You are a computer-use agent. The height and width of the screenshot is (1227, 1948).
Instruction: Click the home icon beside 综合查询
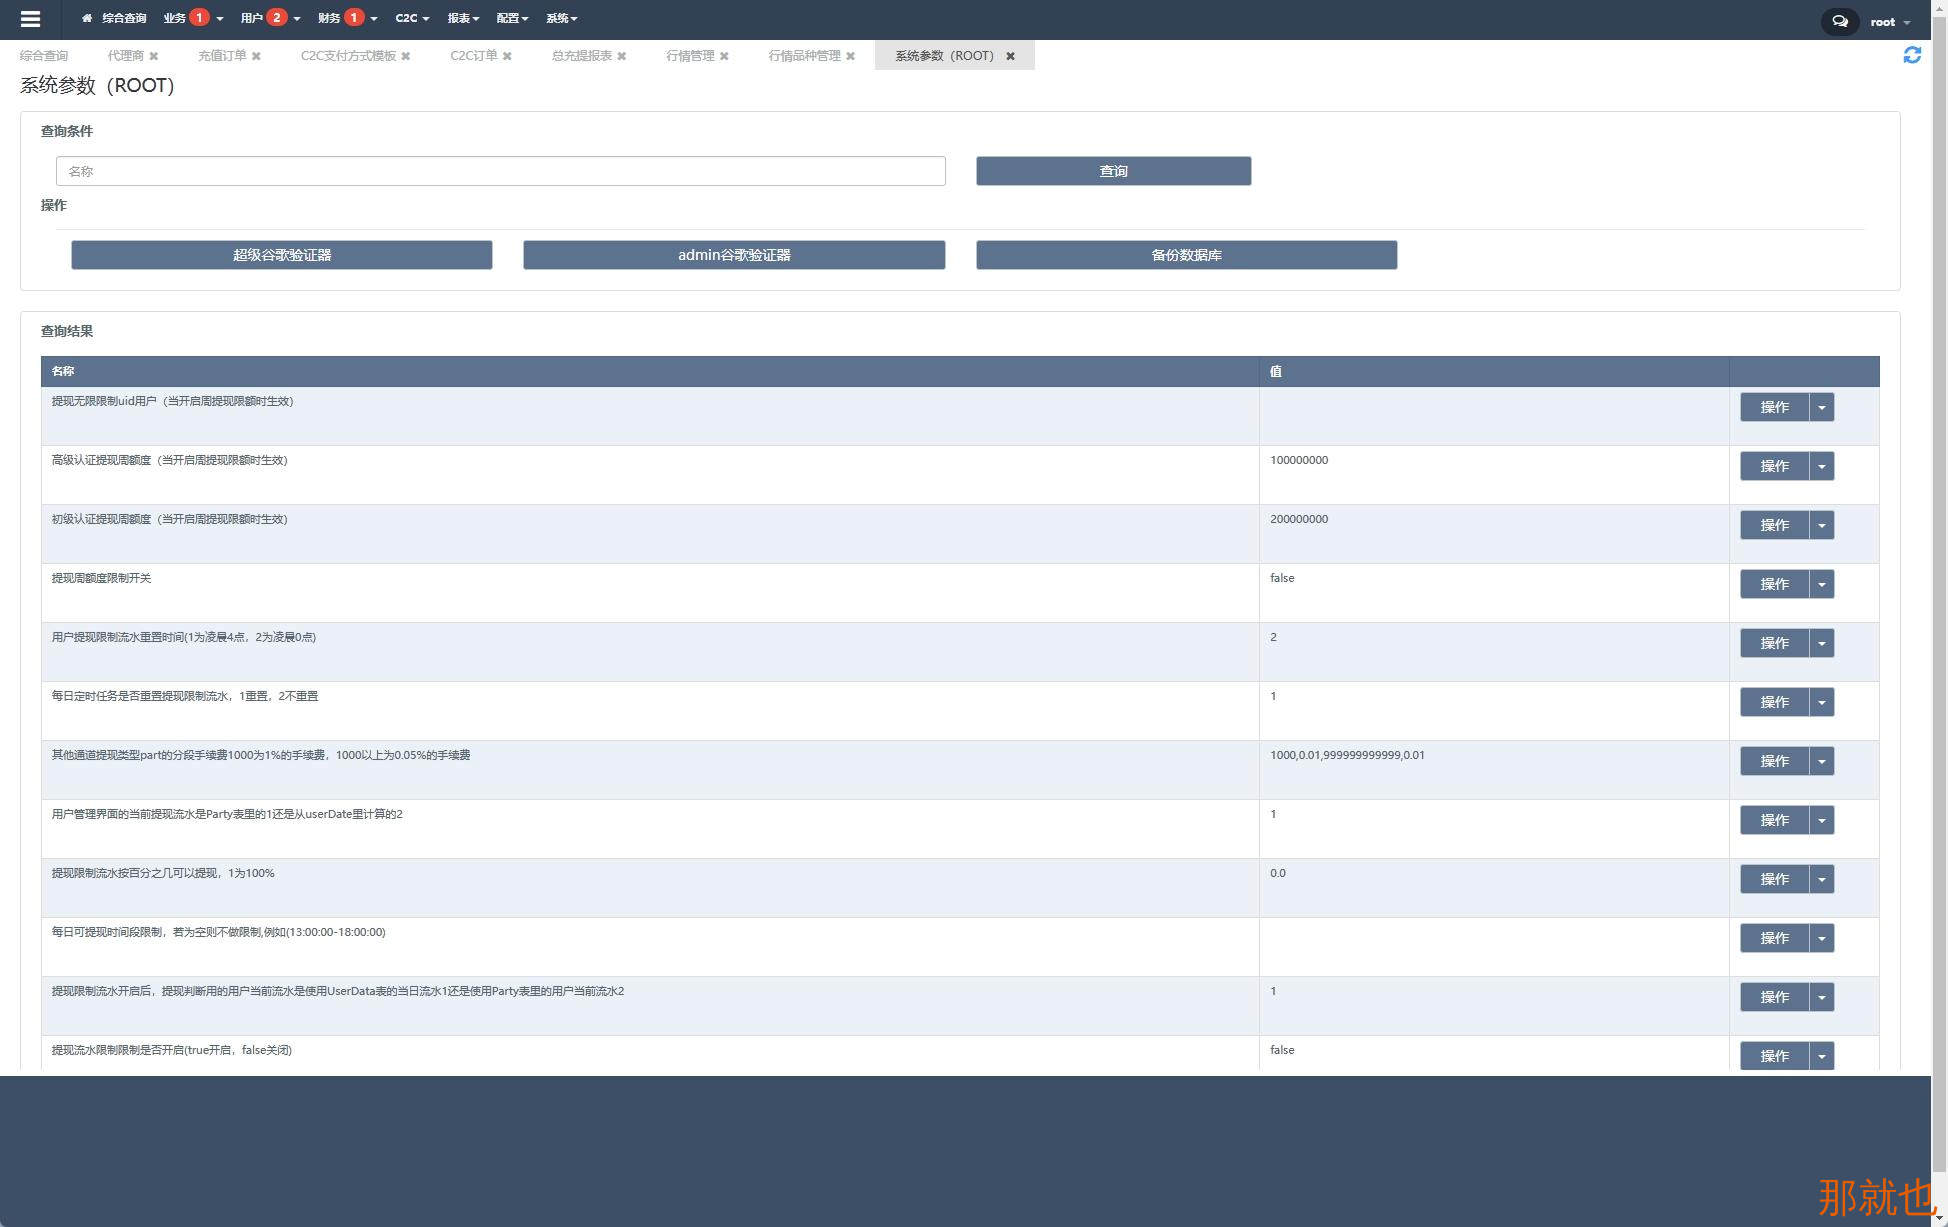[87, 18]
